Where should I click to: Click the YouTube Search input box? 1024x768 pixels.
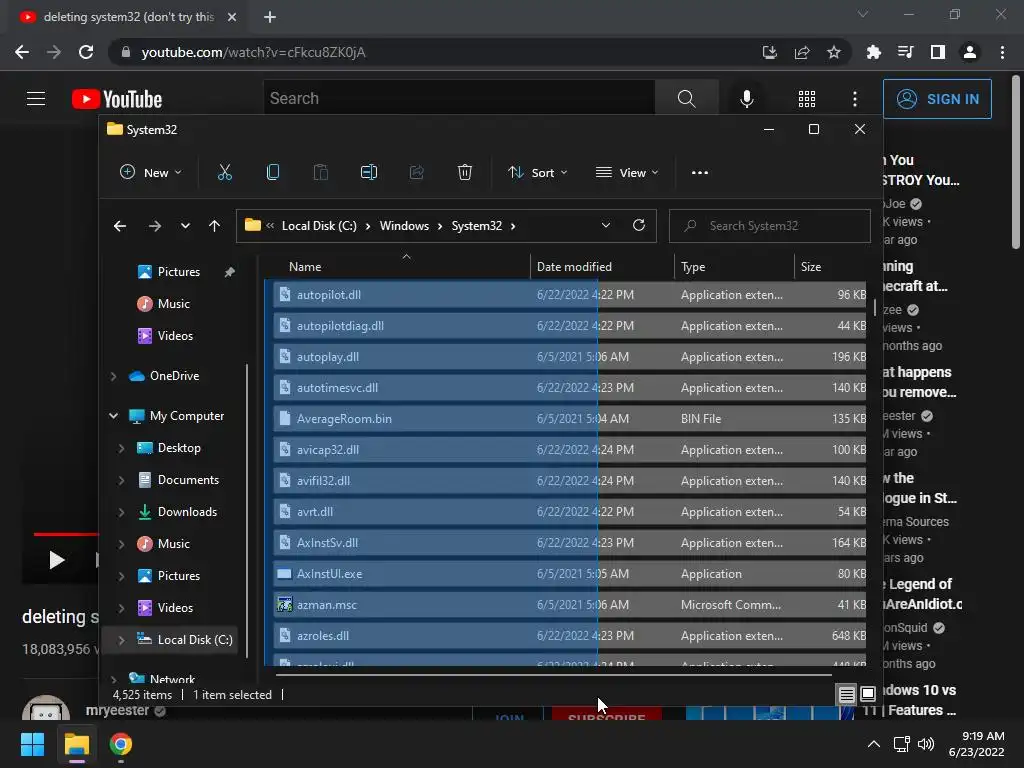(459, 99)
